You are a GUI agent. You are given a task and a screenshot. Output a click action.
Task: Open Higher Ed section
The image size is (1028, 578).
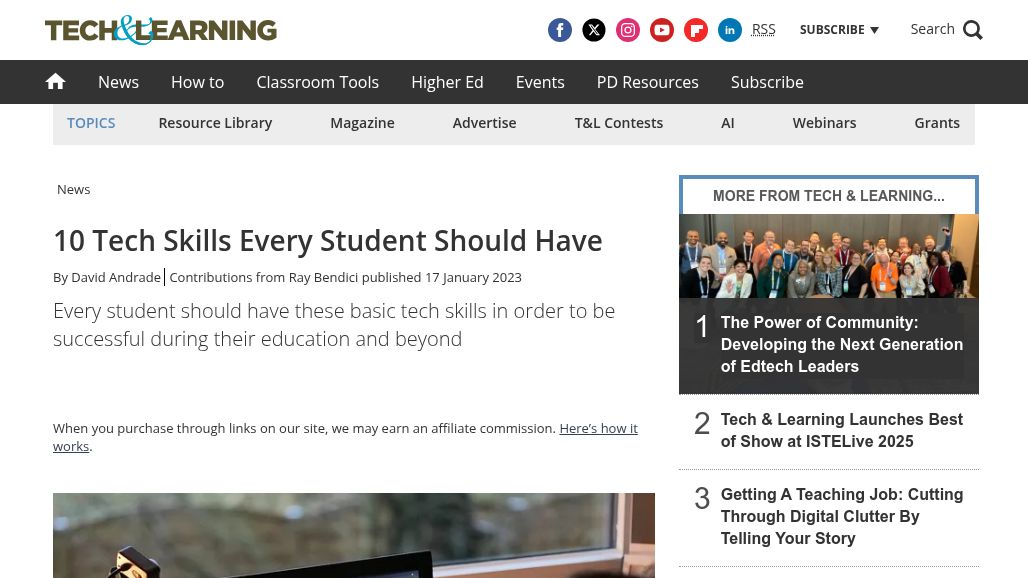[447, 82]
